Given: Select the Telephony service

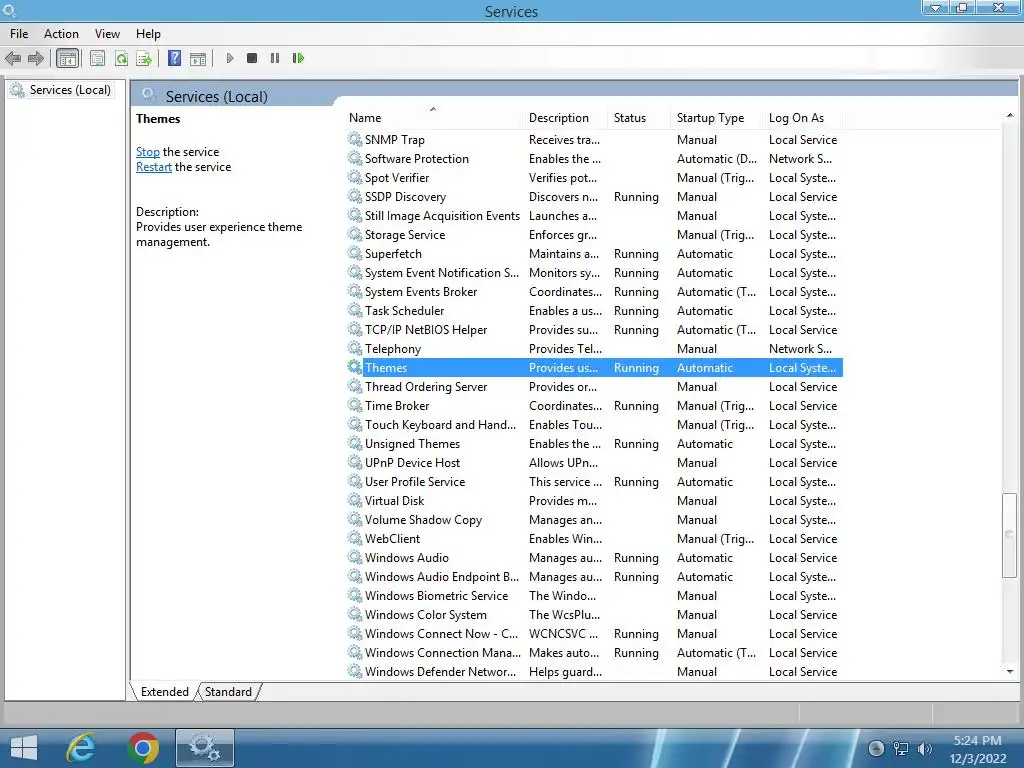Looking at the screenshot, I should coord(594,349).
